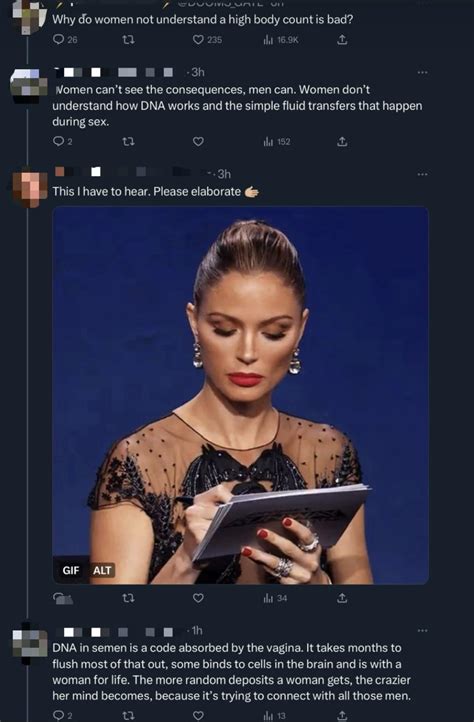The width and height of the screenshot is (474, 722).
Task: Open more options on the 1h reply
Action: [422, 630]
